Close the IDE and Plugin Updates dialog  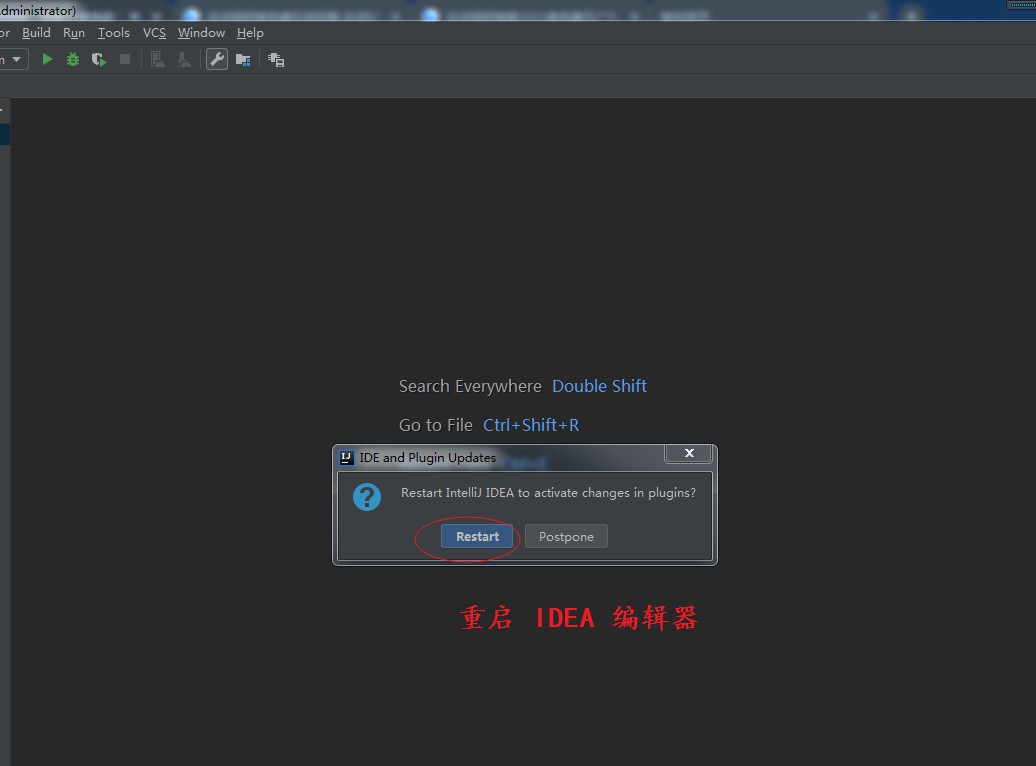pyautogui.click(x=688, y=453)
